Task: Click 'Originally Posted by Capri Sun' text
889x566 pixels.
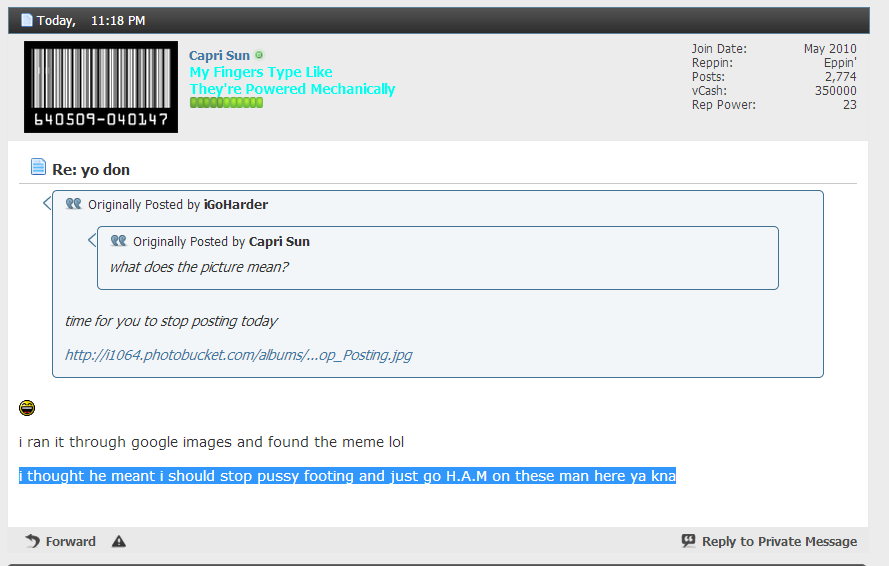Action: (x=221, y=242)
